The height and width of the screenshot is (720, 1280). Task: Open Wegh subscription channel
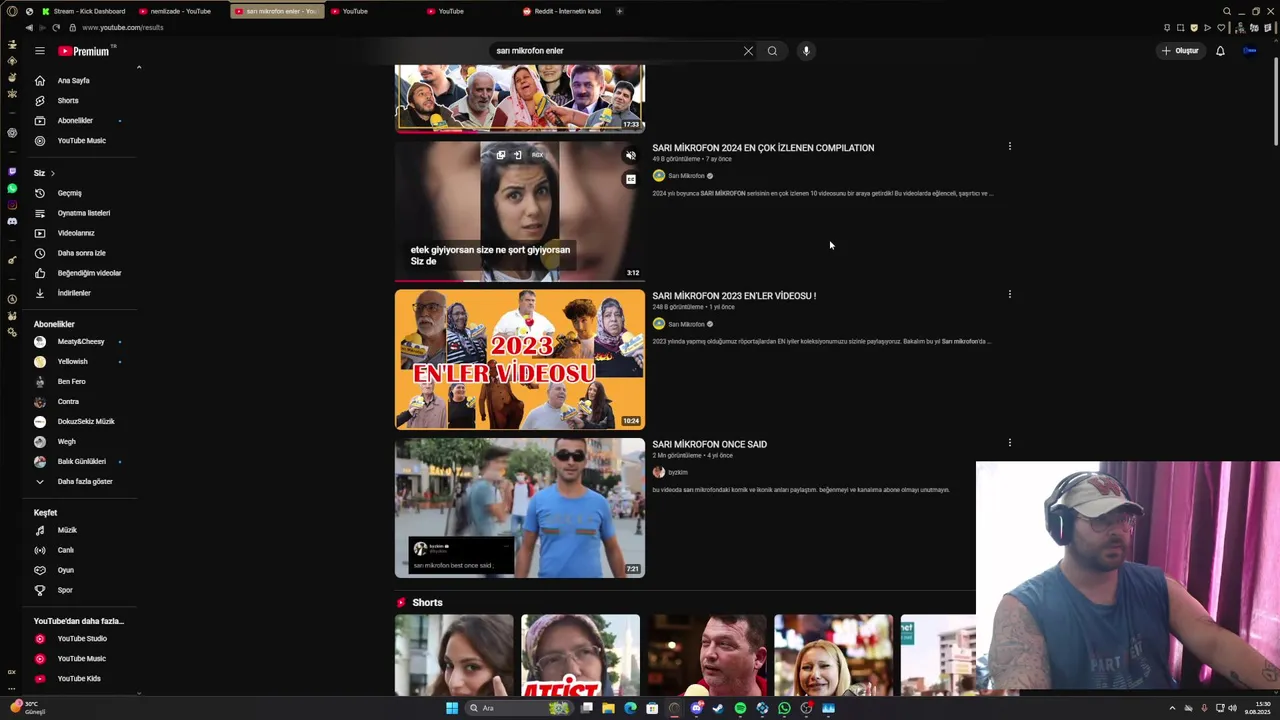coord(66,442)
